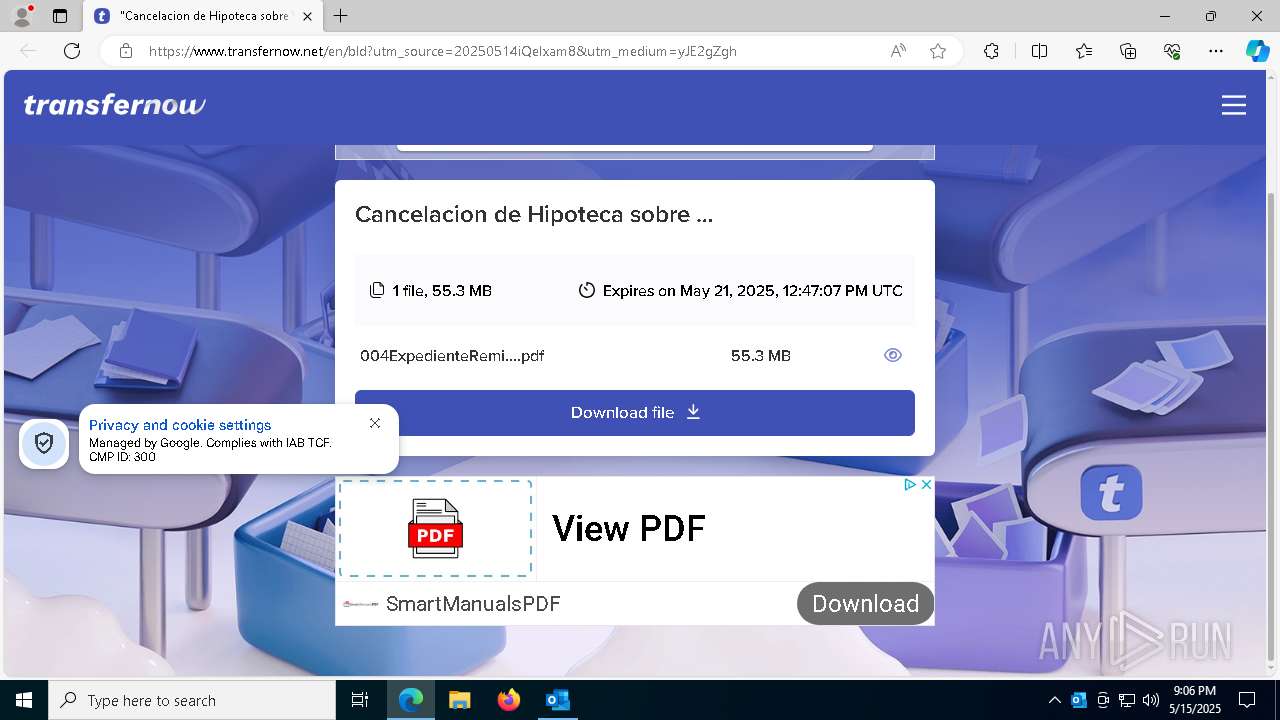Viewport: 1280px width, 720px height.
Task: Go back to previous page
Action: (x=28, y=51)
